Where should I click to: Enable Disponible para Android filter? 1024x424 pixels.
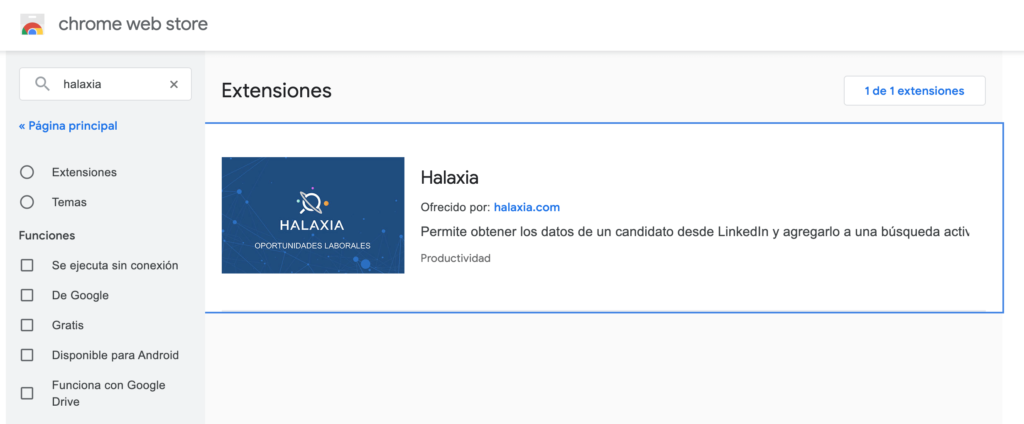click(27, 355)
